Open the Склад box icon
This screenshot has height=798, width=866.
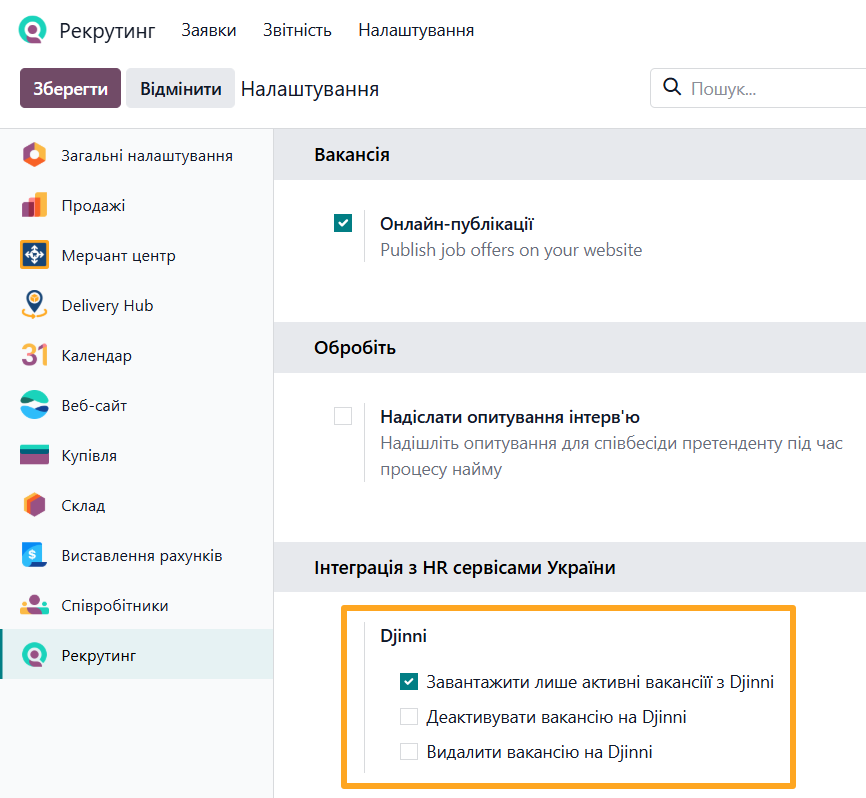34,505
